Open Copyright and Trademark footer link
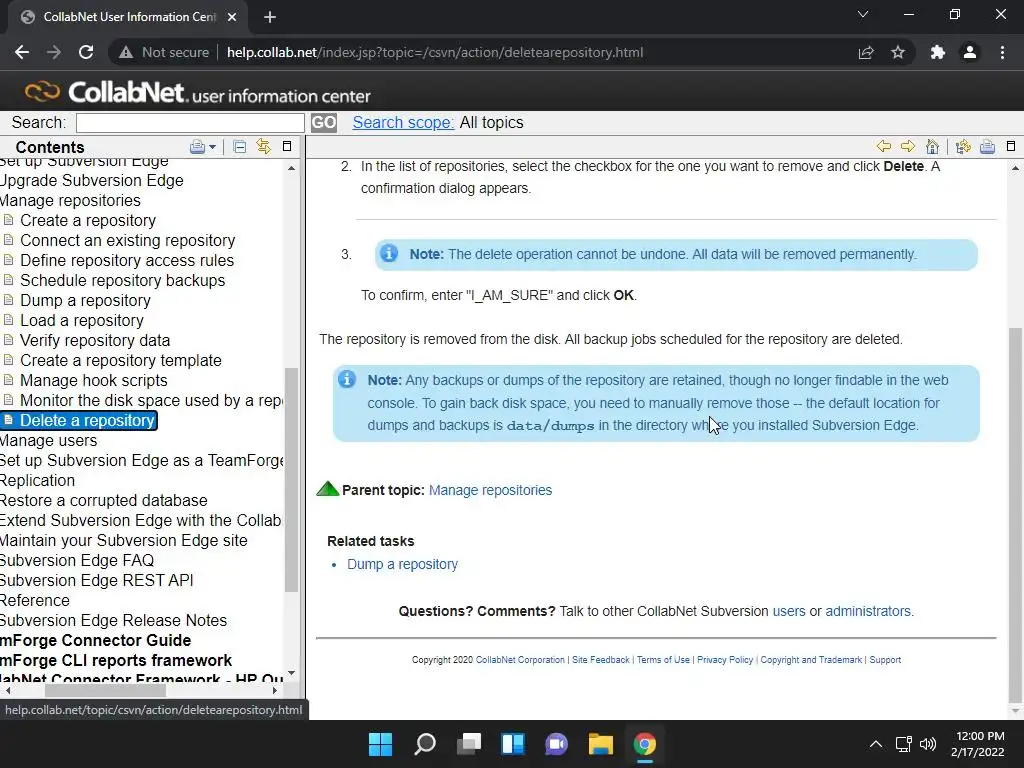Image resolution: width=1024 pixels, height=768 pixels. click(811, 660)
